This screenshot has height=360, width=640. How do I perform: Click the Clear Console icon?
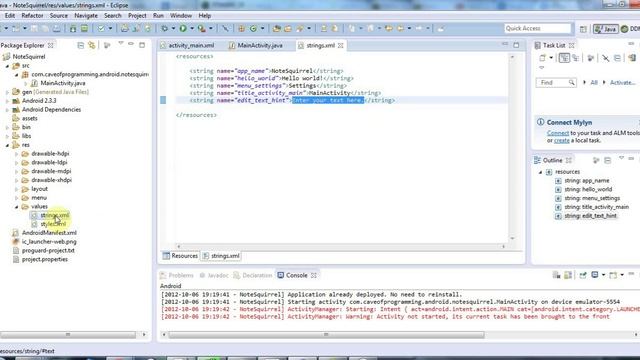[x=556, y=275]
